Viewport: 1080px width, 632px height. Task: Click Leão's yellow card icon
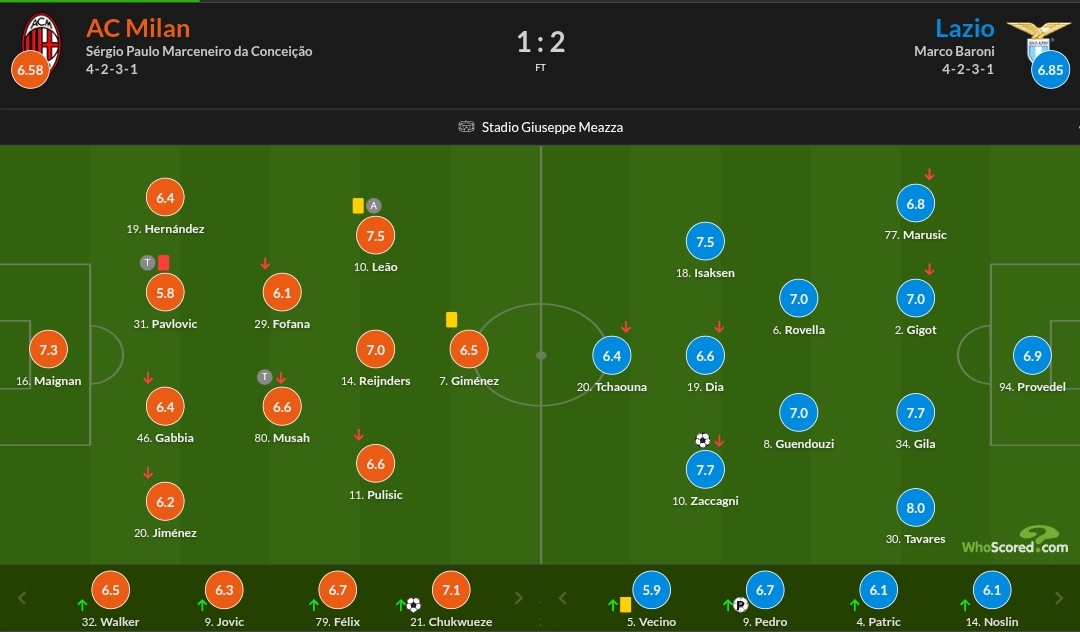coord(358,205)
